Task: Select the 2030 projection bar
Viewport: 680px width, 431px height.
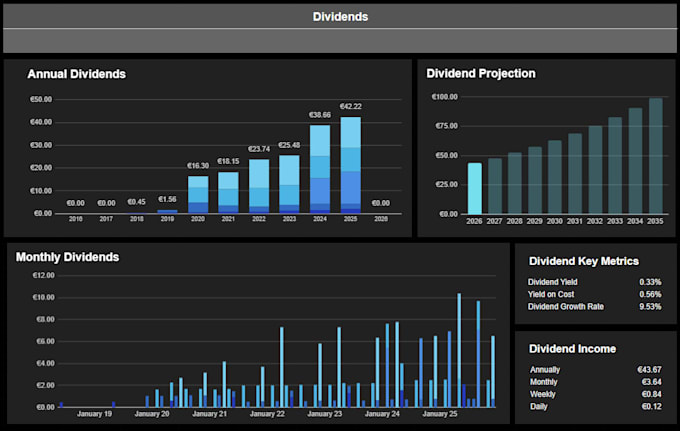Action: pyautogui.click(x=555, y=177)
